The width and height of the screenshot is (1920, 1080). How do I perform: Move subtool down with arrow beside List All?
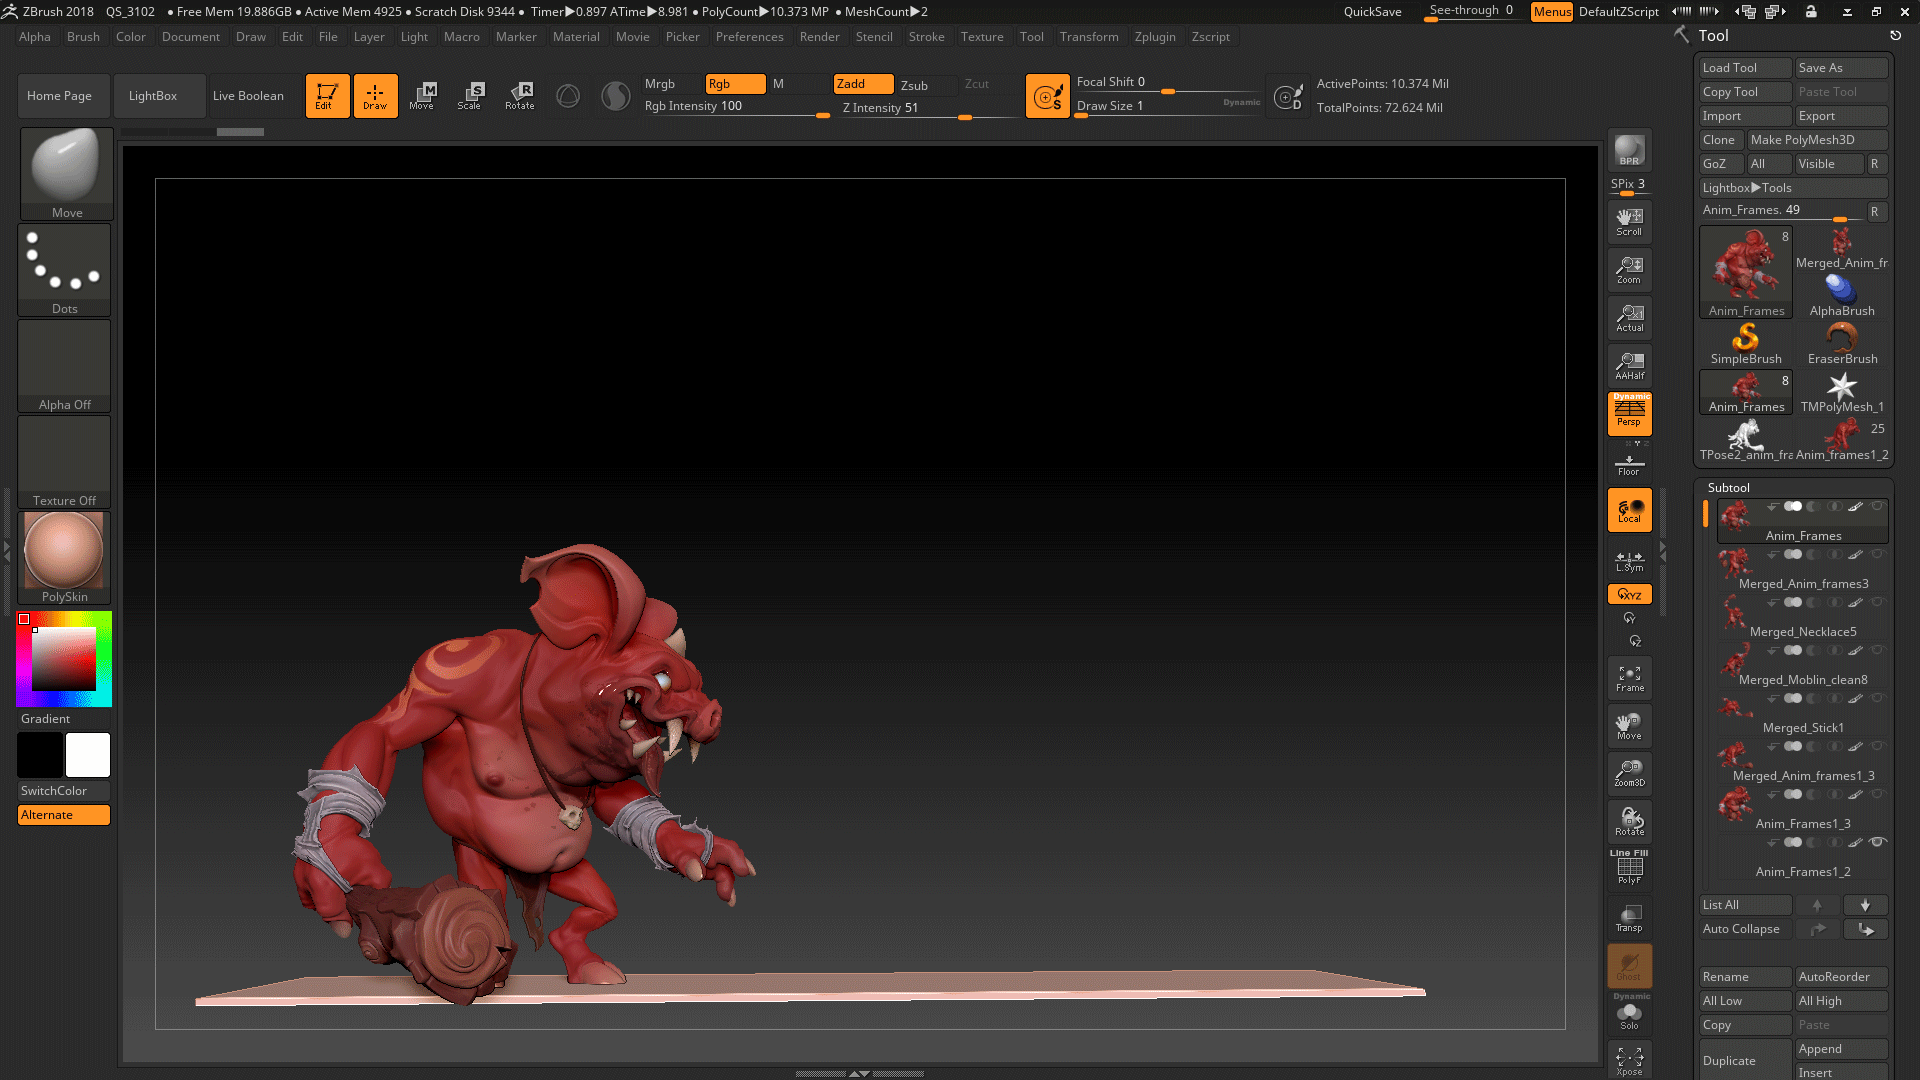pyautogui.click(x=1865, y=905)
